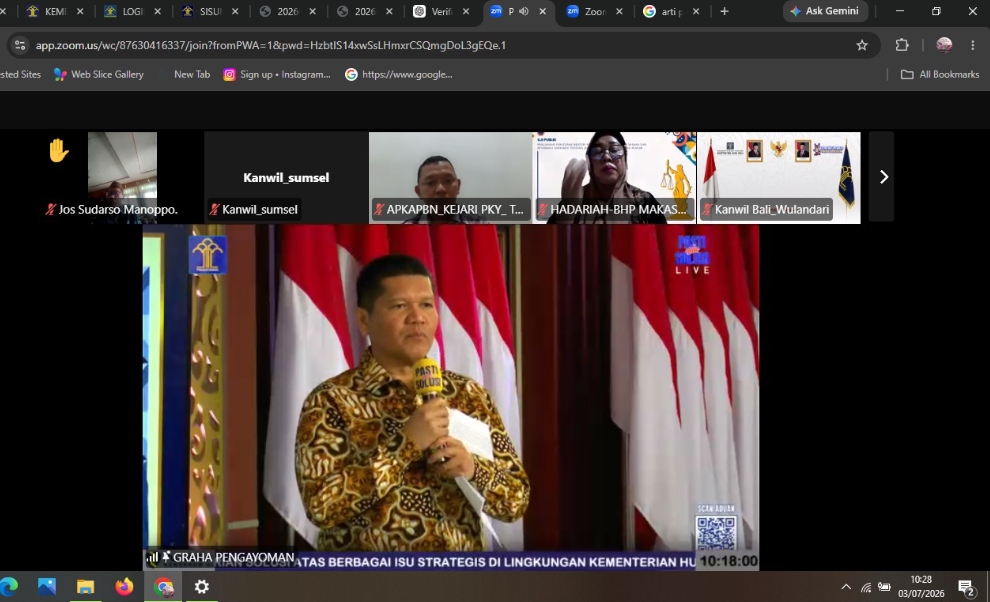Screen dimensions: 990x602
Task: Select the Kanwil_sumsel participant tile
Action: [x=286, y=178]
